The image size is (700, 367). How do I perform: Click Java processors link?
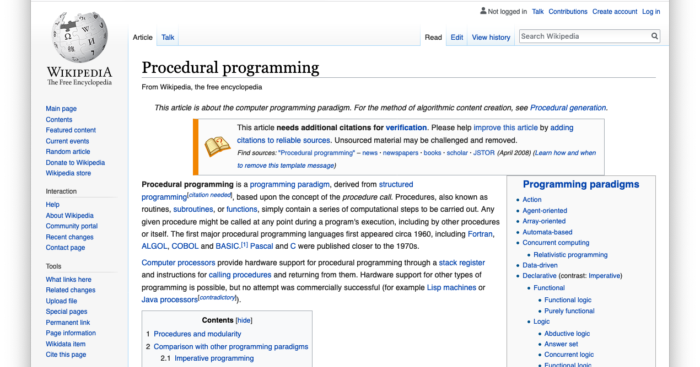pyautogui.click(x=169, y=300)
